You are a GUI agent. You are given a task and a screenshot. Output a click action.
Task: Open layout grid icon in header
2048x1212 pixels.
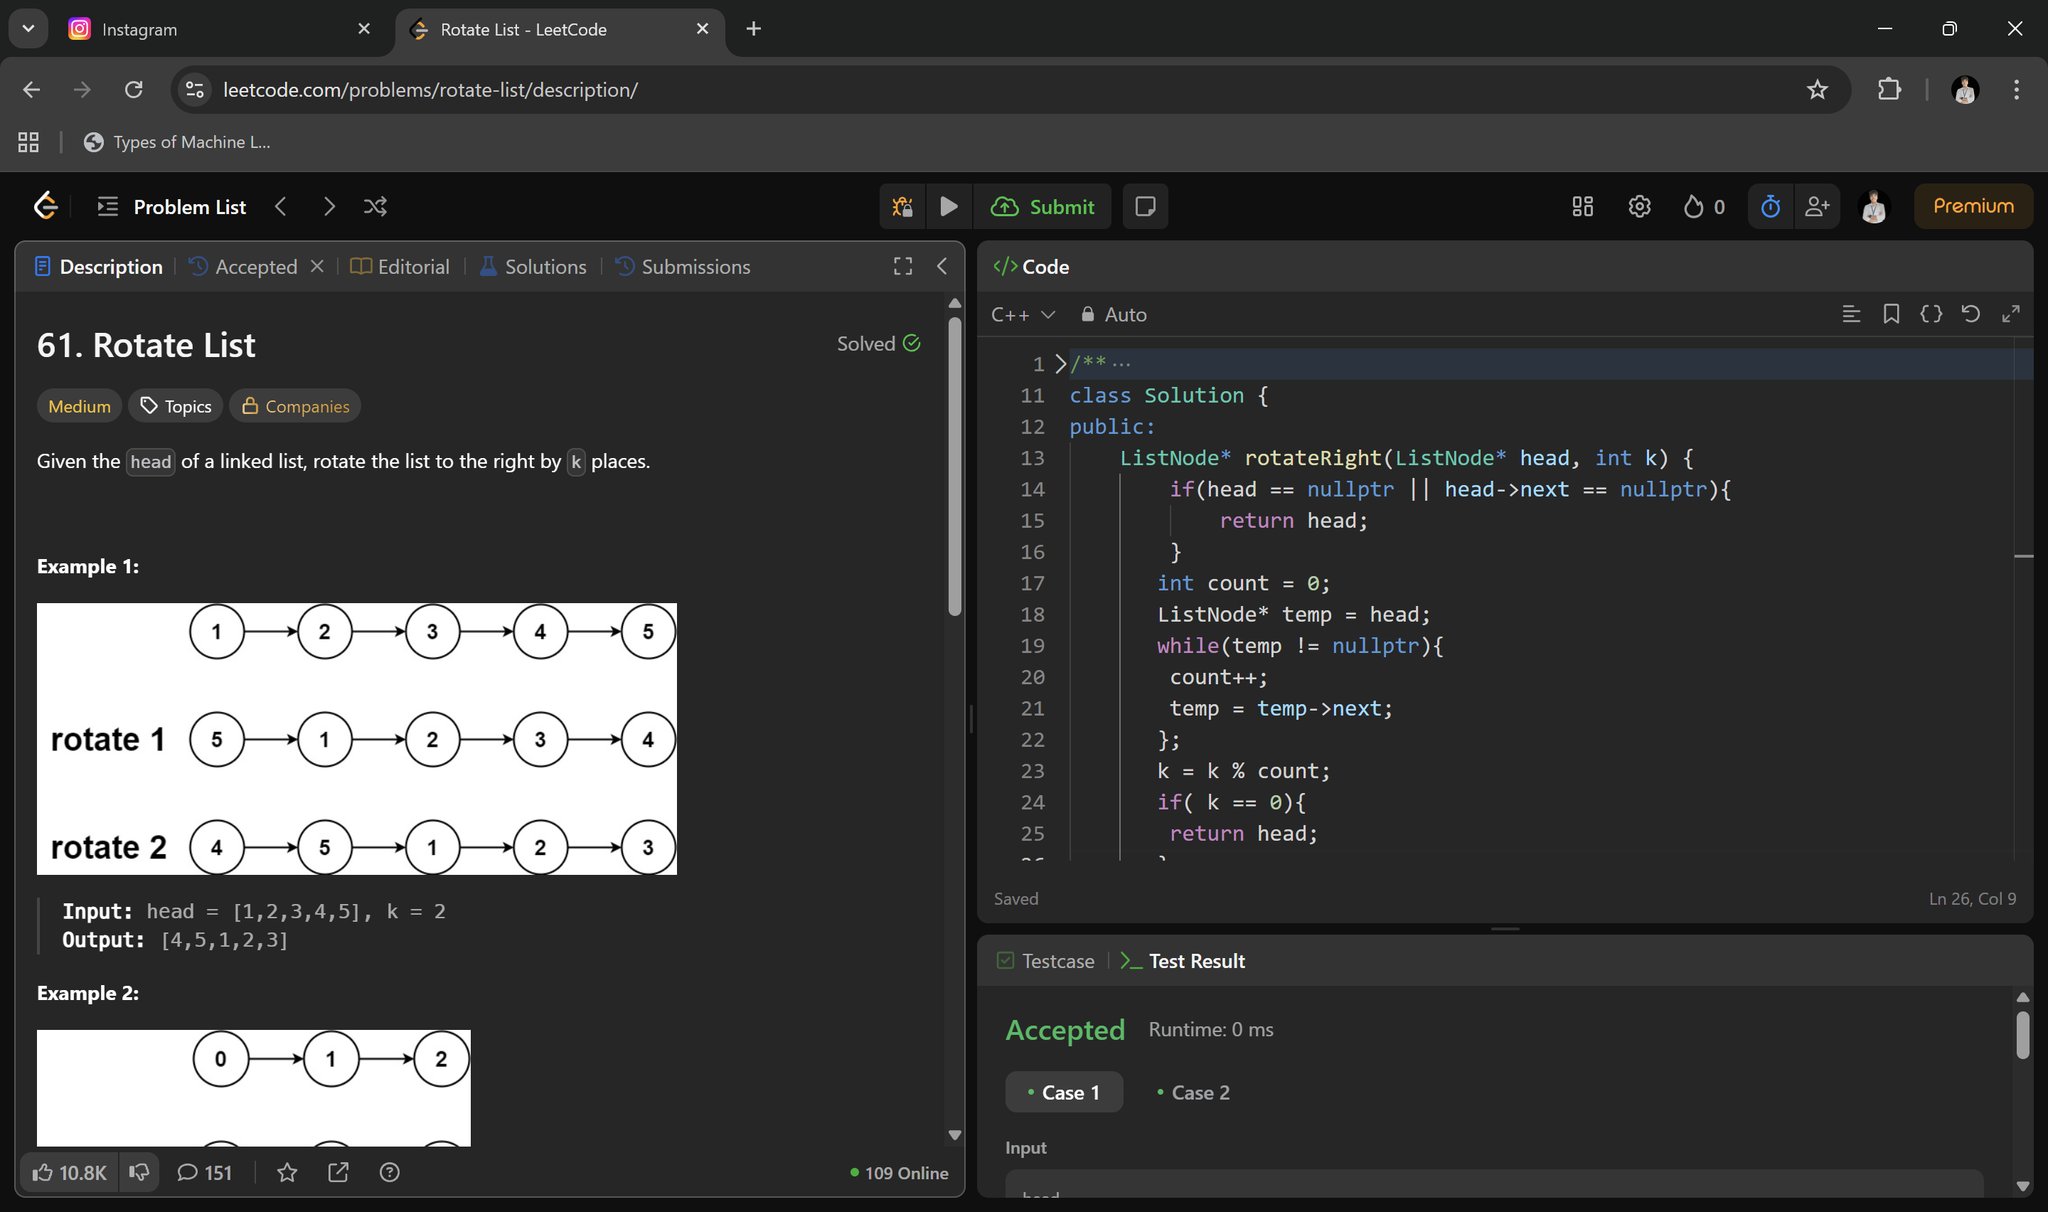click(x=1582, y=206)
